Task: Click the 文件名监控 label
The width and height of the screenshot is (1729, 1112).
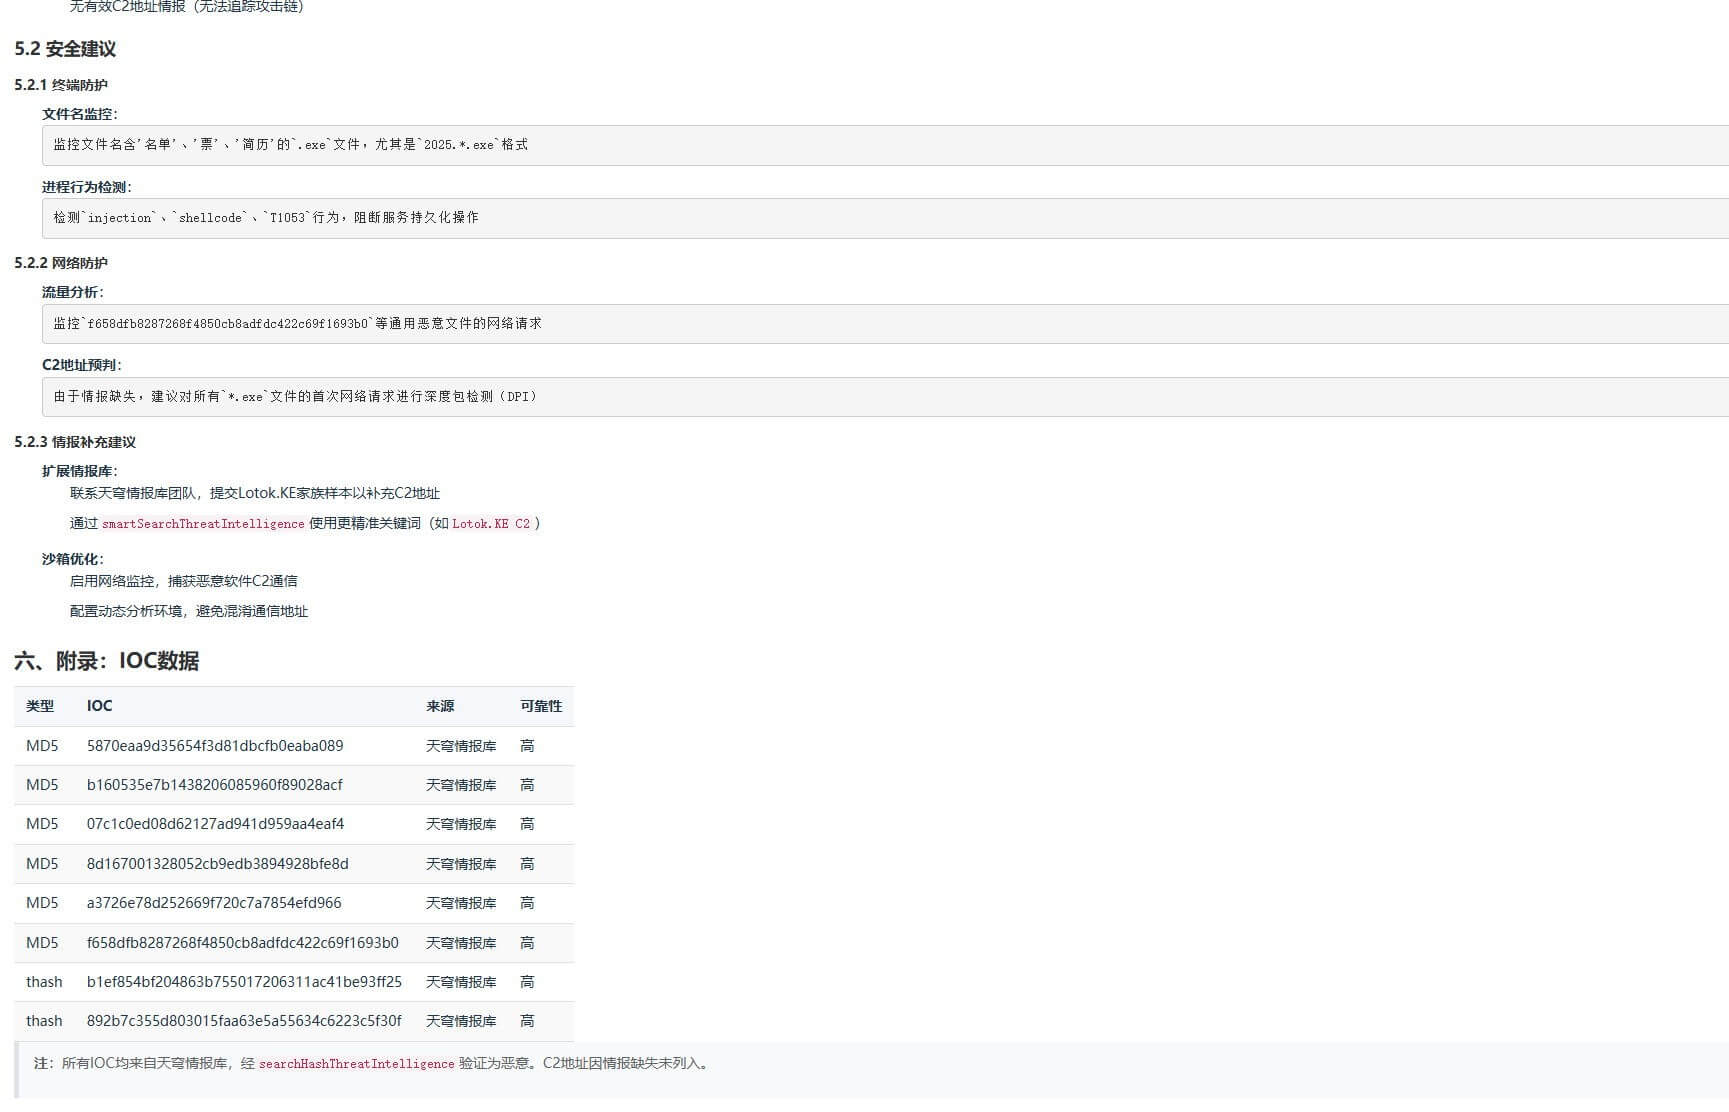Action: (x=80, y=114)
